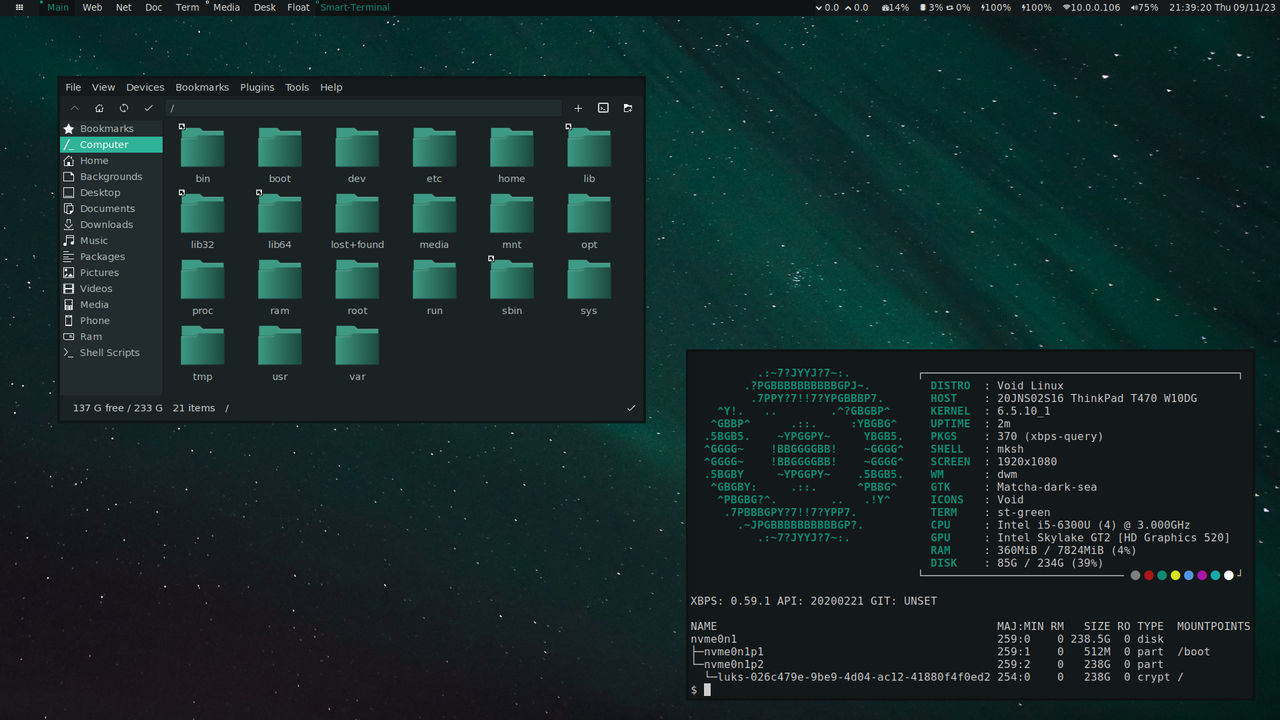The height and width of the screenshot is (720, 1280).
Task: Open a terminal from the file manager toolbar
Action: coord(603,108)
